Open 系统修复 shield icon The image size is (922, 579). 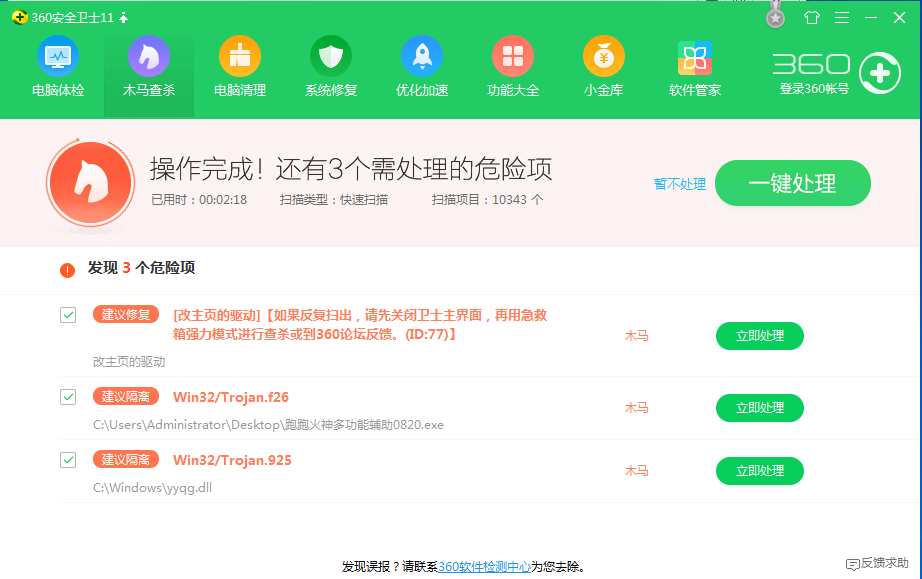[331, 56]
